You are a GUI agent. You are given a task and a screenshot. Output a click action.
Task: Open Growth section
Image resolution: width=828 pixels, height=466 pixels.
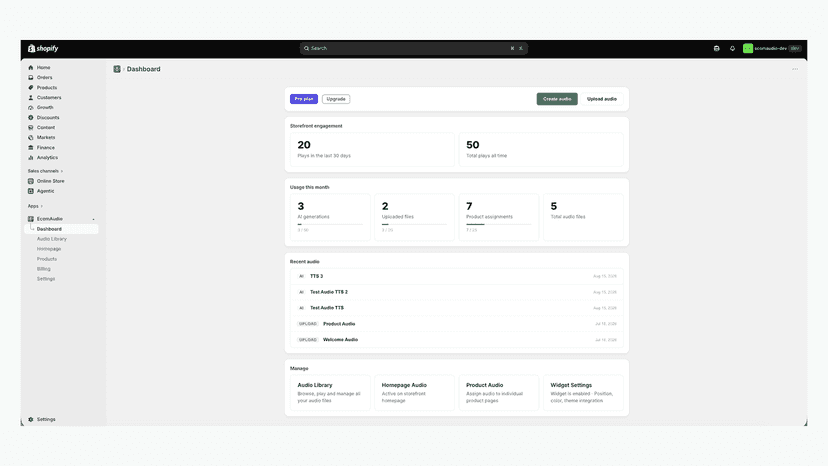45,107
